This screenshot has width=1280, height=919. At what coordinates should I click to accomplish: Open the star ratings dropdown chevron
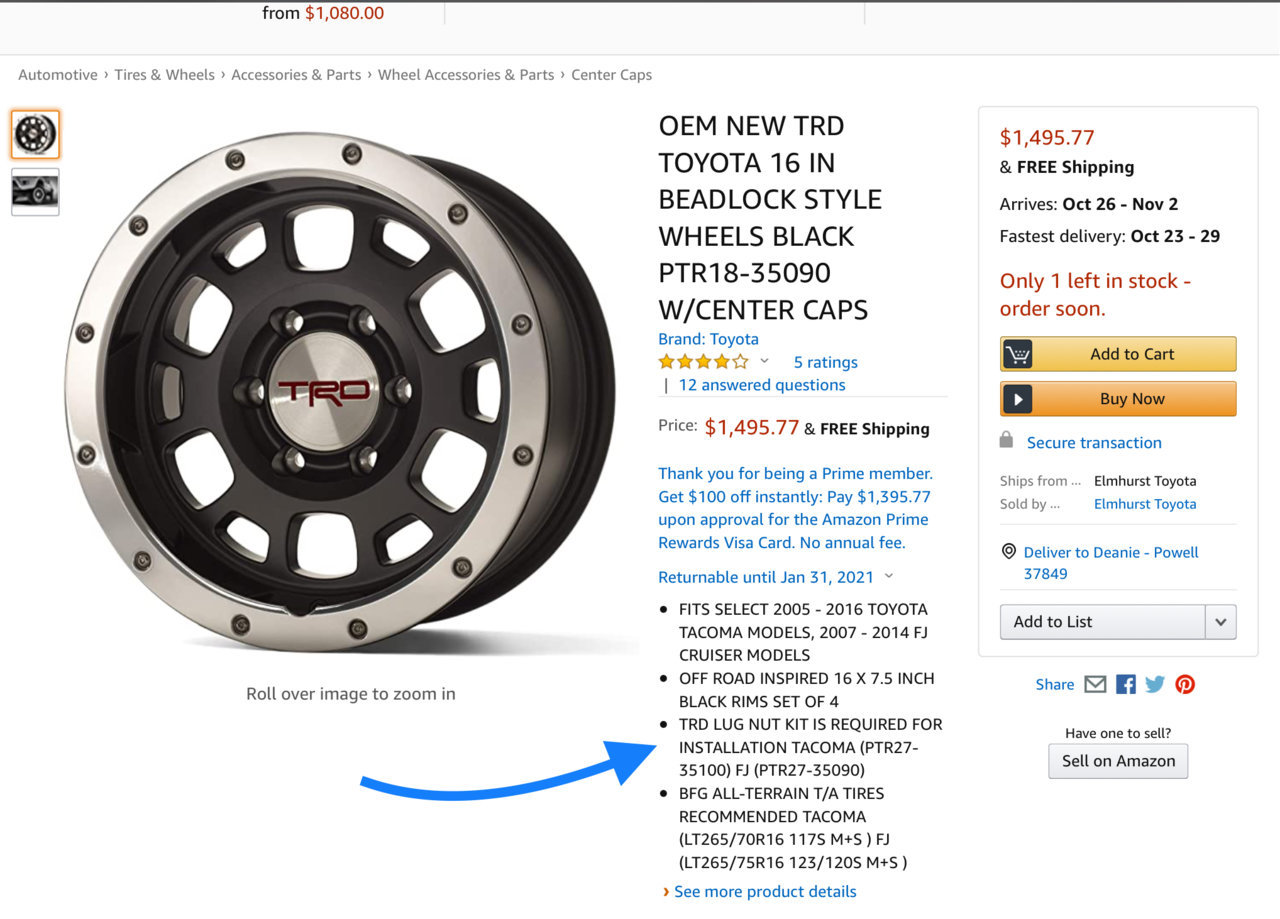click(765, 361)
